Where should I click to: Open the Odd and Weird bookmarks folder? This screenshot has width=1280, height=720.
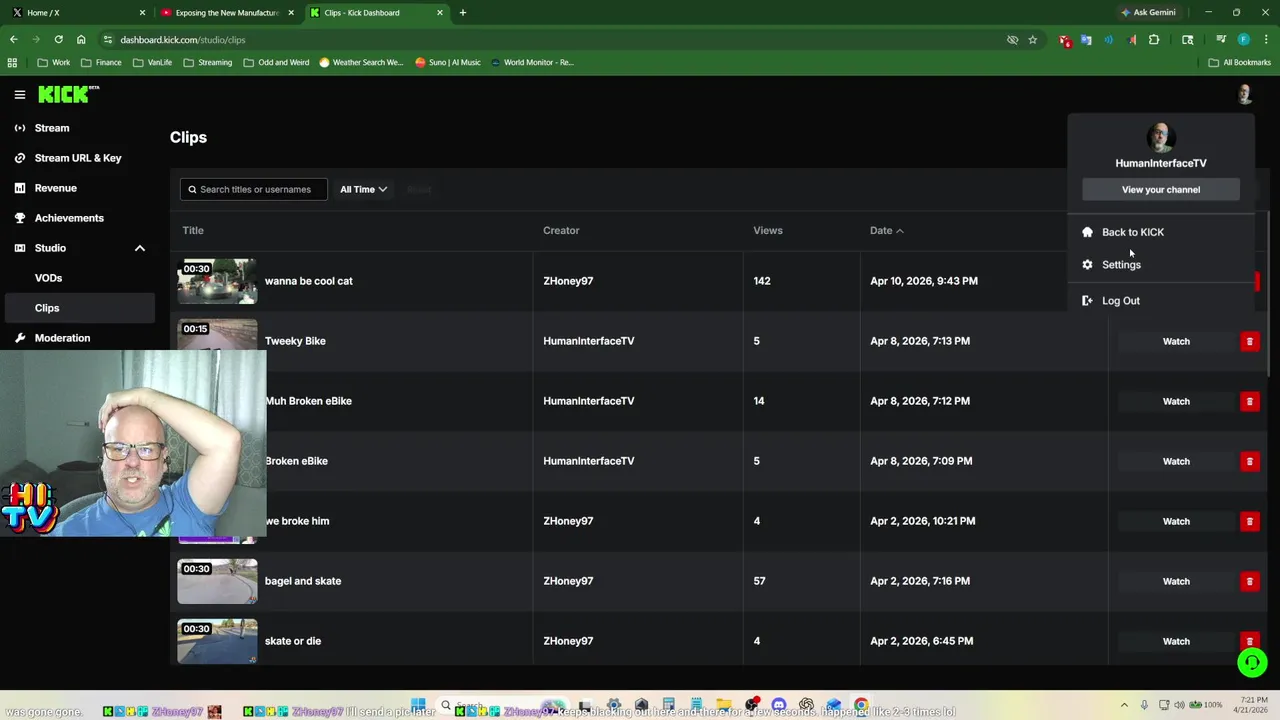point(276,62)
